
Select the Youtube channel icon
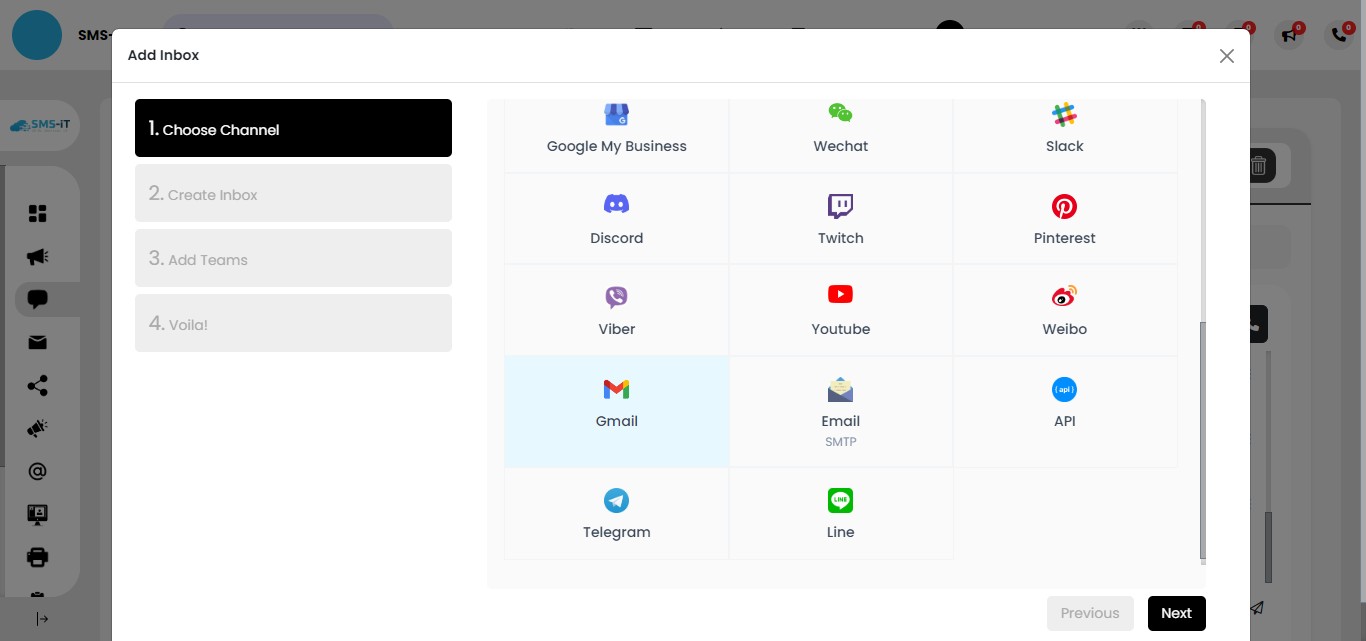(840, 294)
